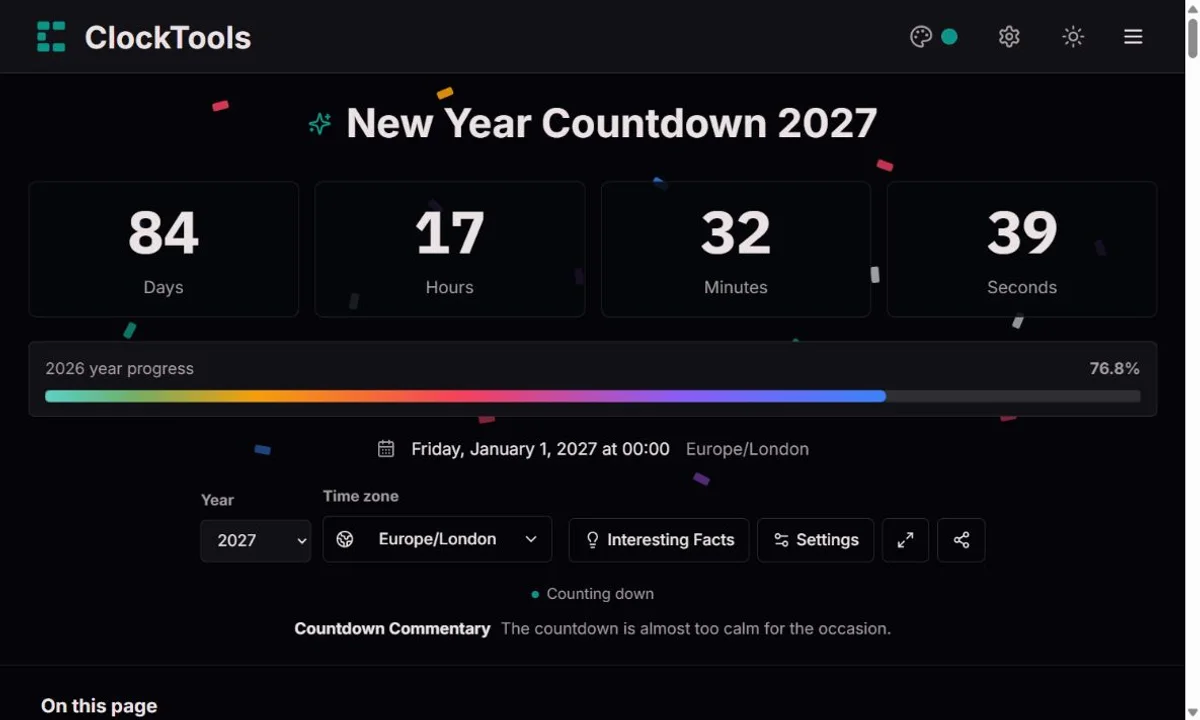1200x720 pixels.
Task: Click the Minutes countdown card
Action: tap(736, 249)
